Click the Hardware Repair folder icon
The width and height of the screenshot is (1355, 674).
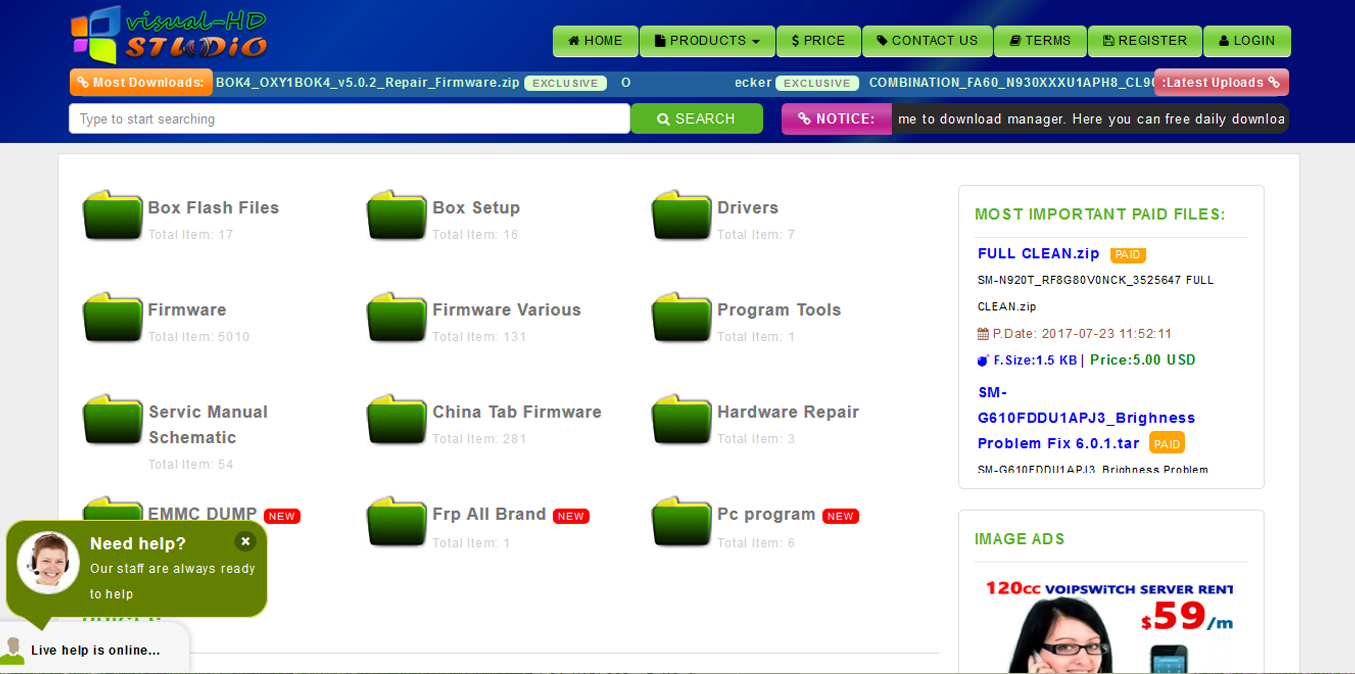coord(681,419)
